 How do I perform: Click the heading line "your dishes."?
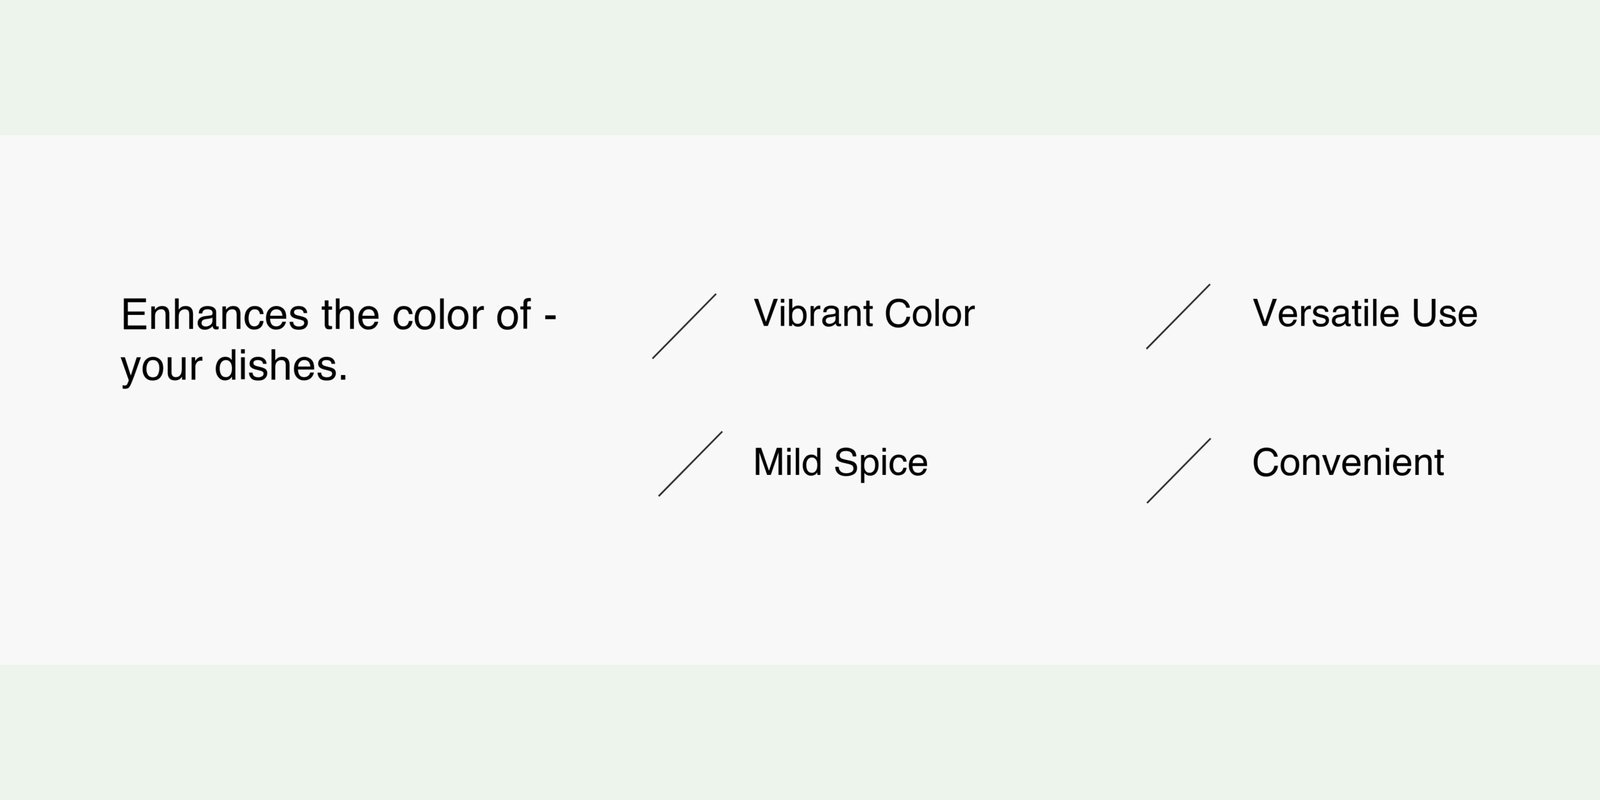pyautogui.click(x=234, y=366)
